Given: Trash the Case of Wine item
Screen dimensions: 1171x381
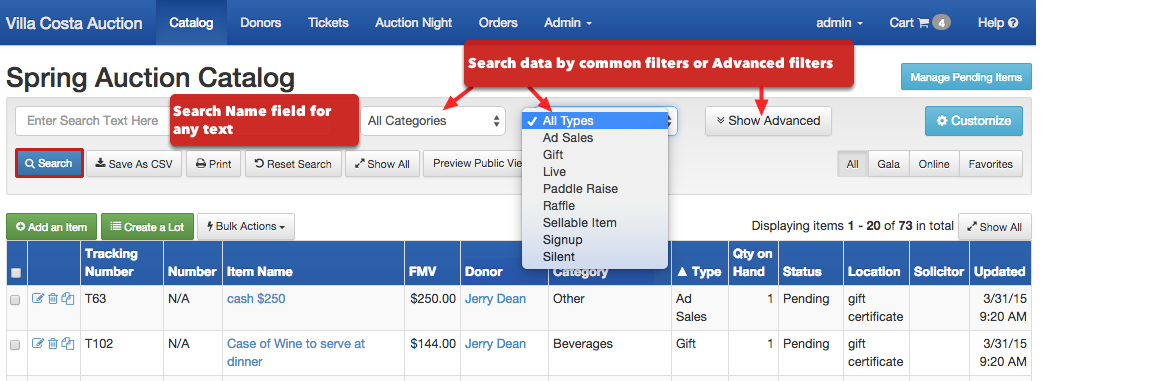Looking at the screenshot, I should [x=53, y=344].
